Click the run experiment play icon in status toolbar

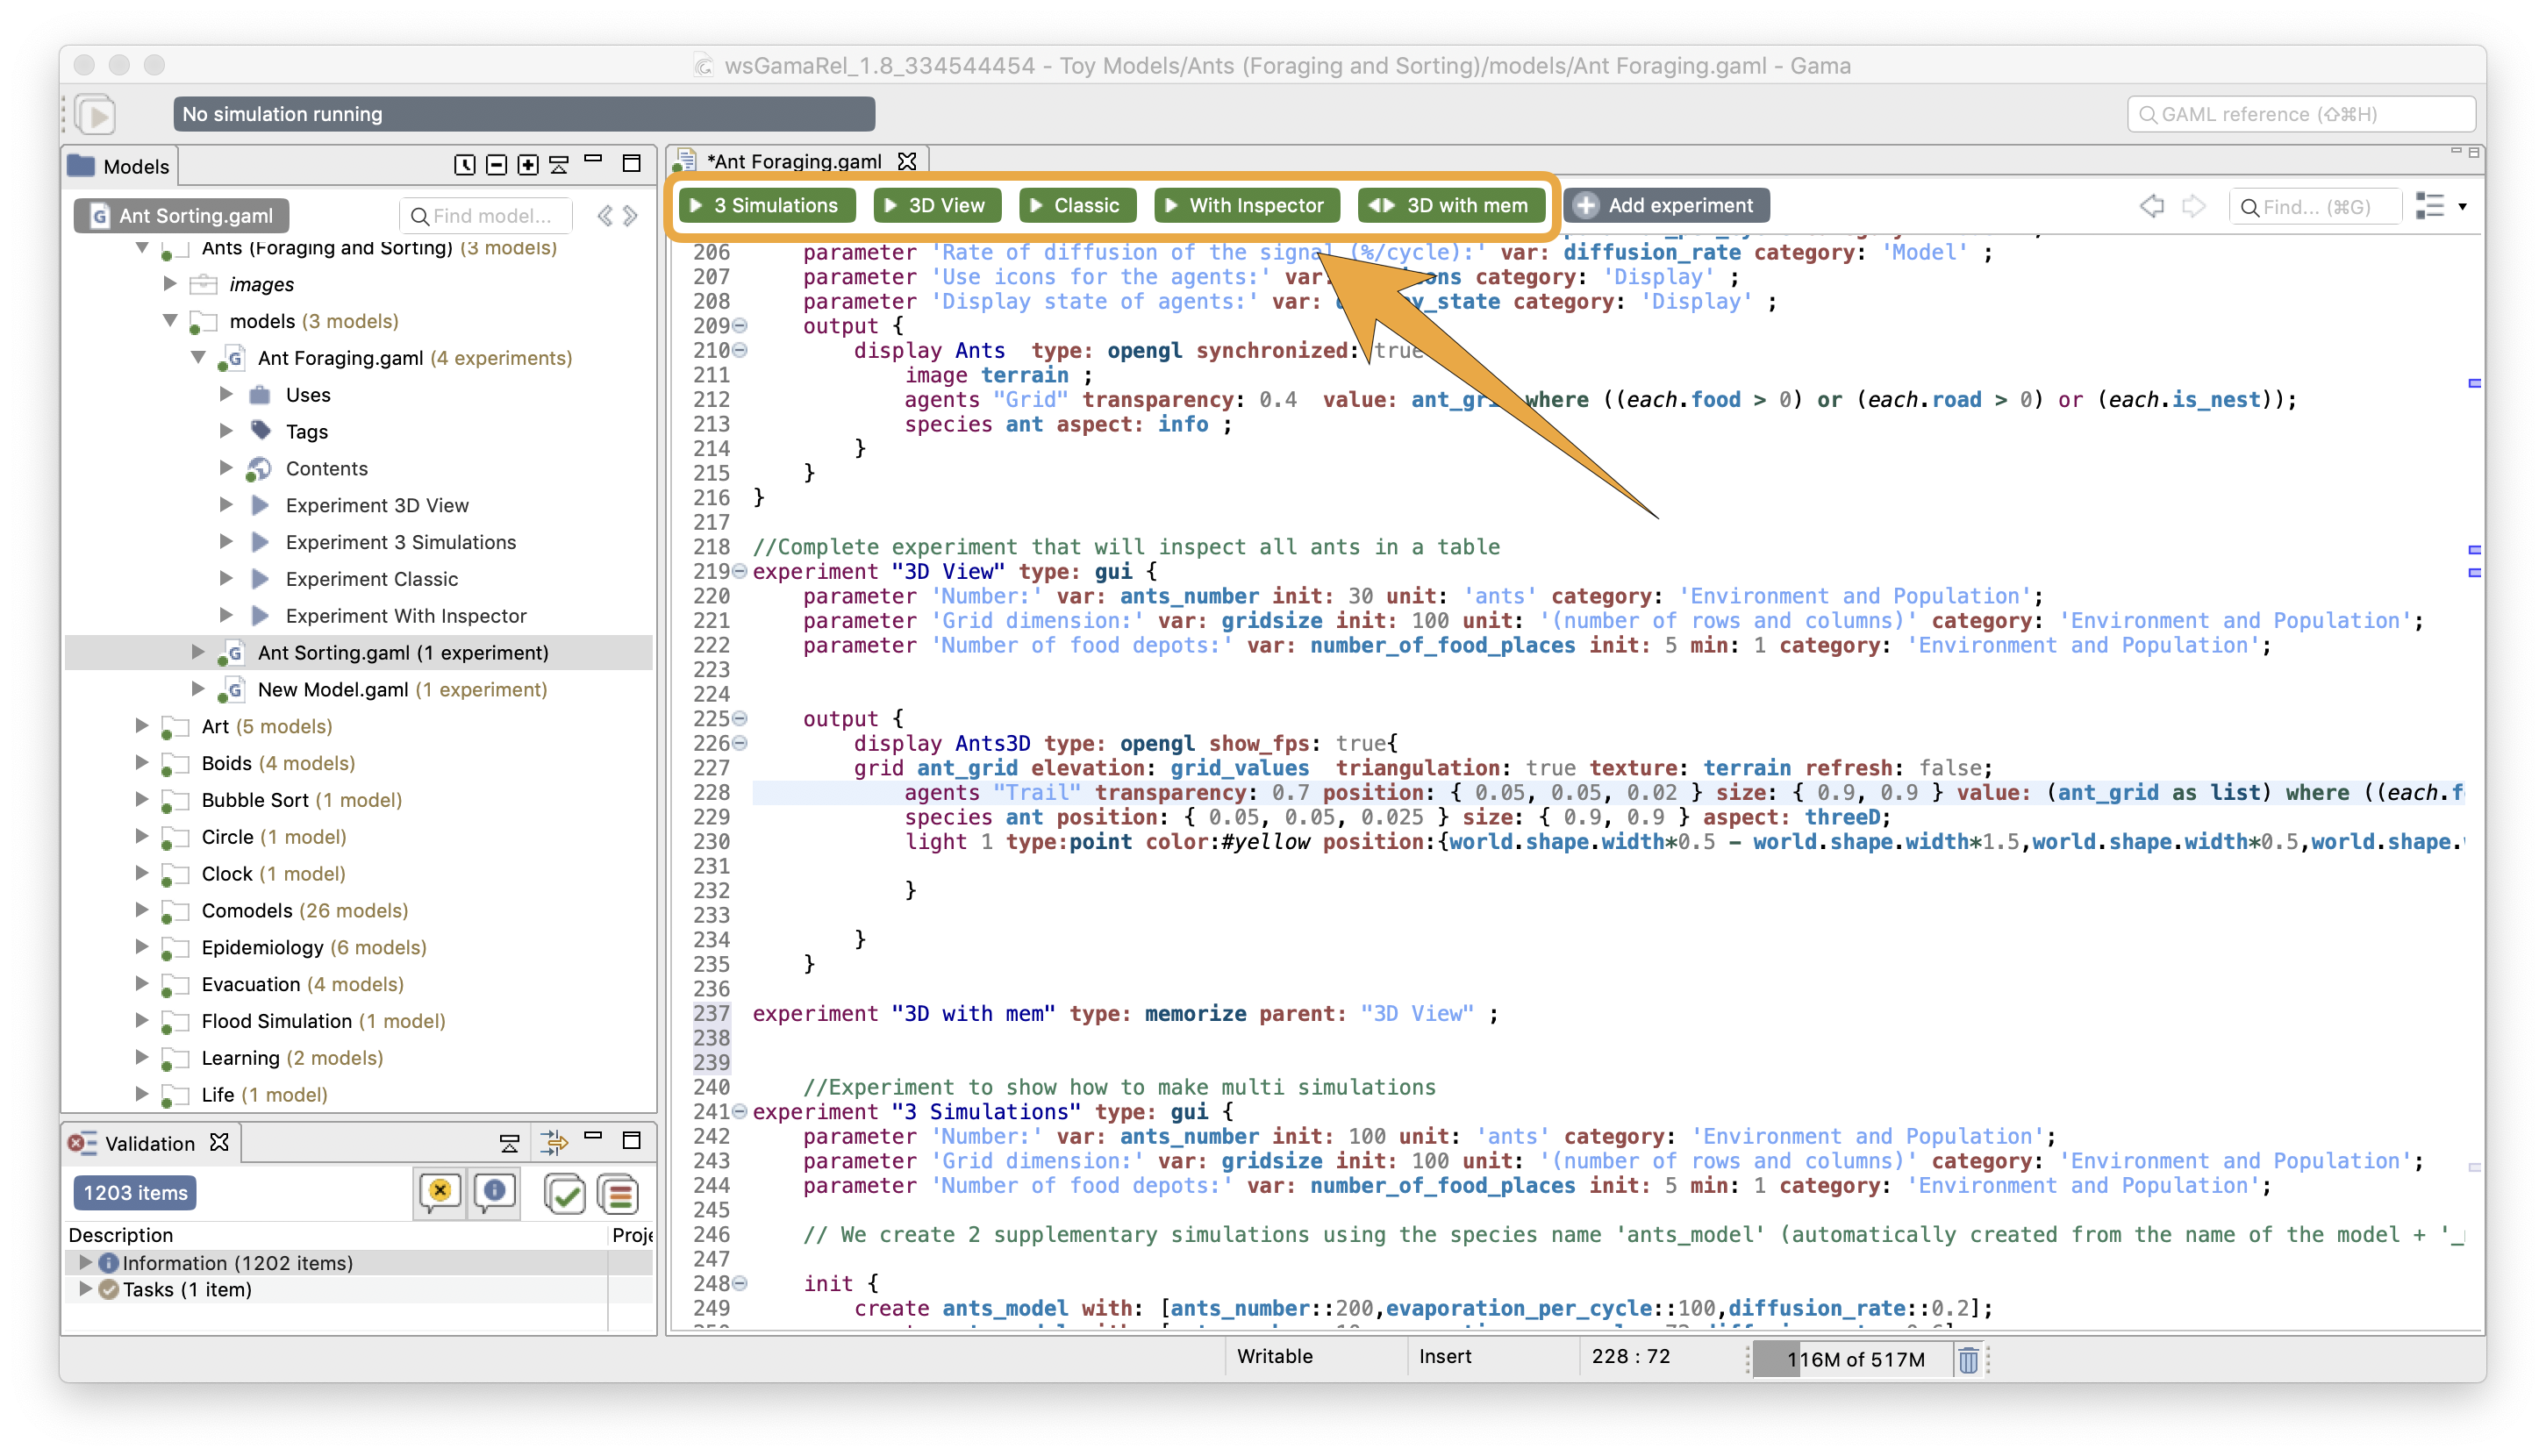[x=97, y=114]
